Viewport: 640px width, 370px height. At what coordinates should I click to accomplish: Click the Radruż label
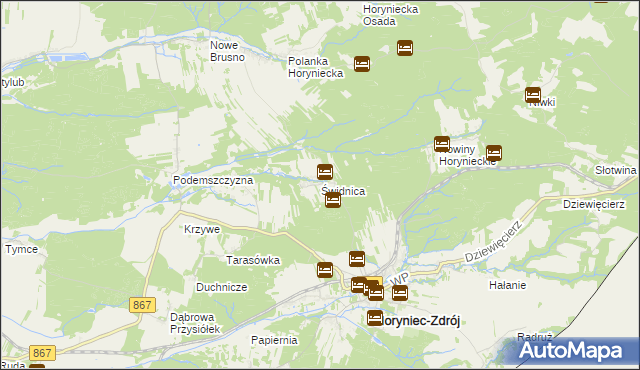tap(534, 337)
